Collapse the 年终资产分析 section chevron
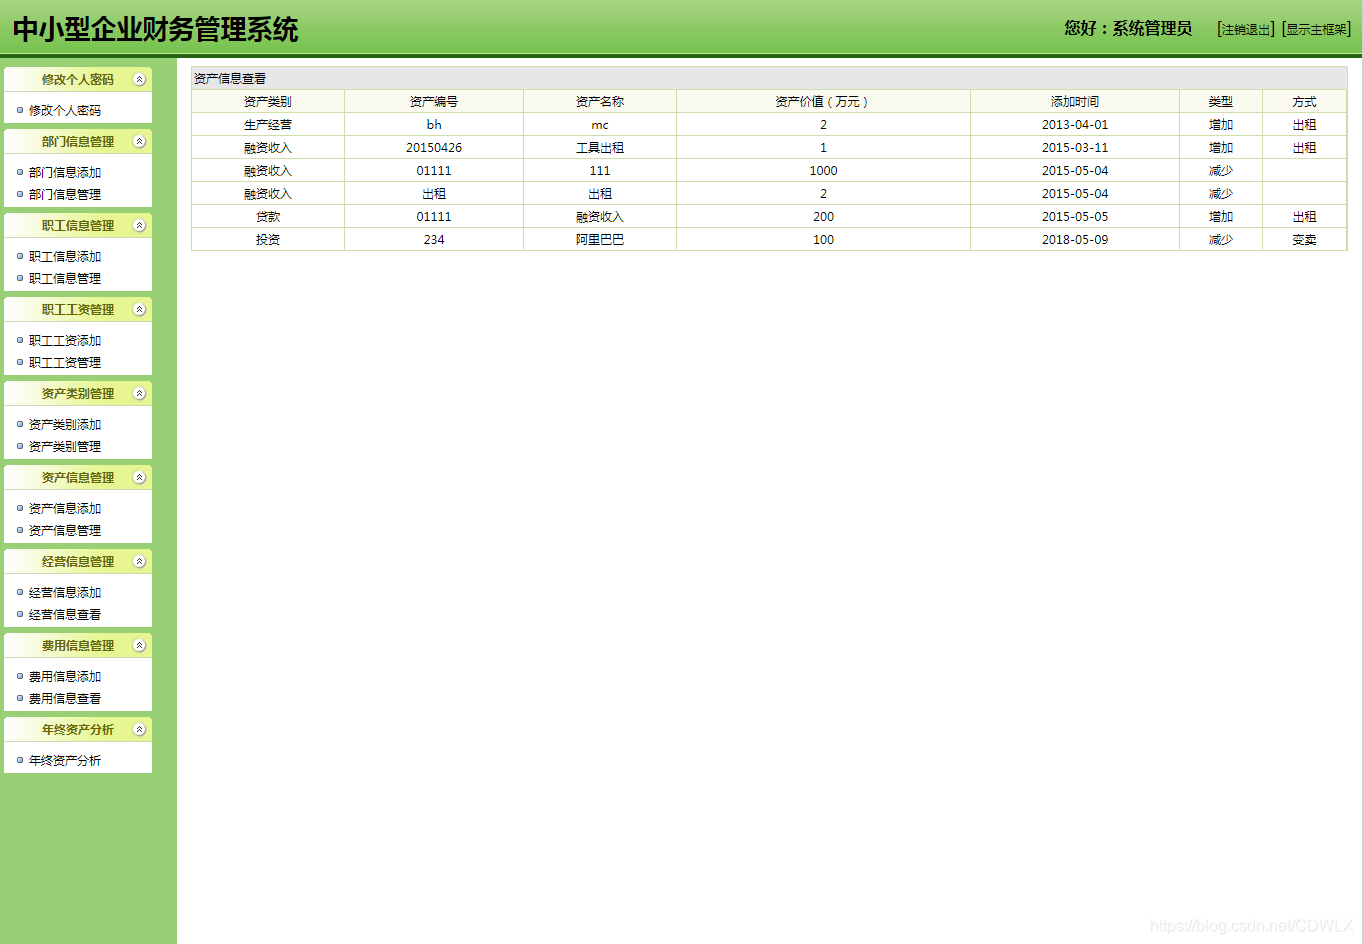 pyautogui.click(x=140, y=730)
